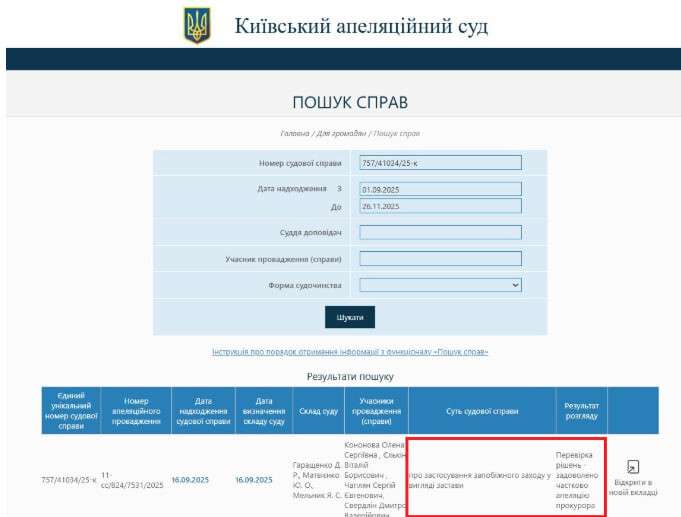This screenshot has height=517, width=681.
Task: Open Для громадян breadcrumb link
Action: (x=342, y=133)
